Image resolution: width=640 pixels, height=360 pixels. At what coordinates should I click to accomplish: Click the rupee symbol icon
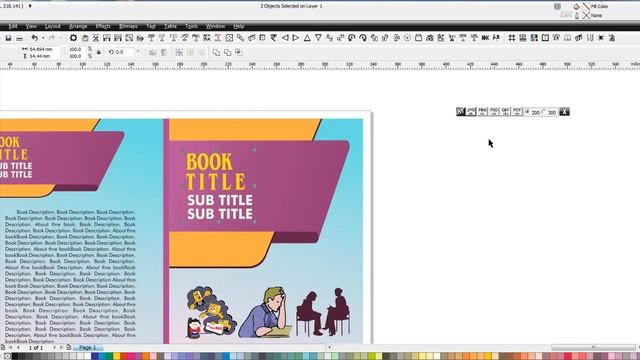pyautogui.click(x=273, y=38)
